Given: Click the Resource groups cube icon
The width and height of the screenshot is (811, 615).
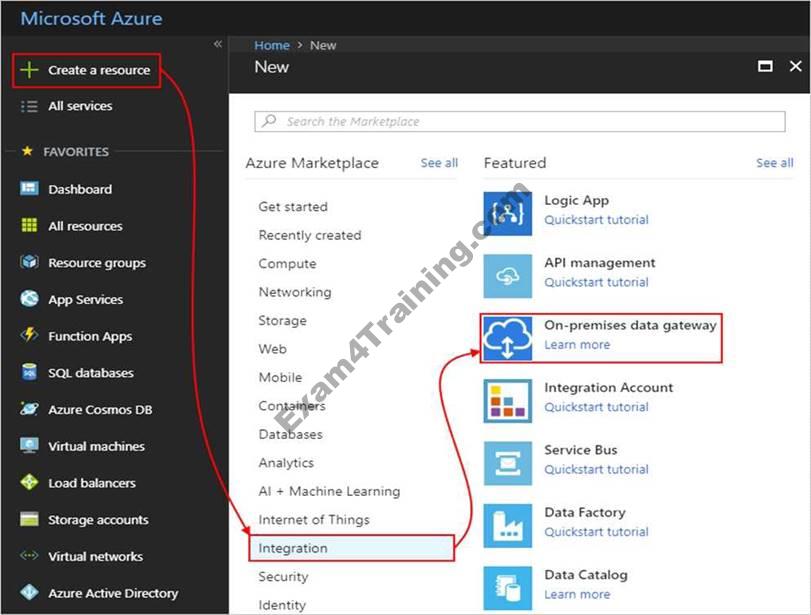Looking at the screenshot, I should [x=29, y=262].
